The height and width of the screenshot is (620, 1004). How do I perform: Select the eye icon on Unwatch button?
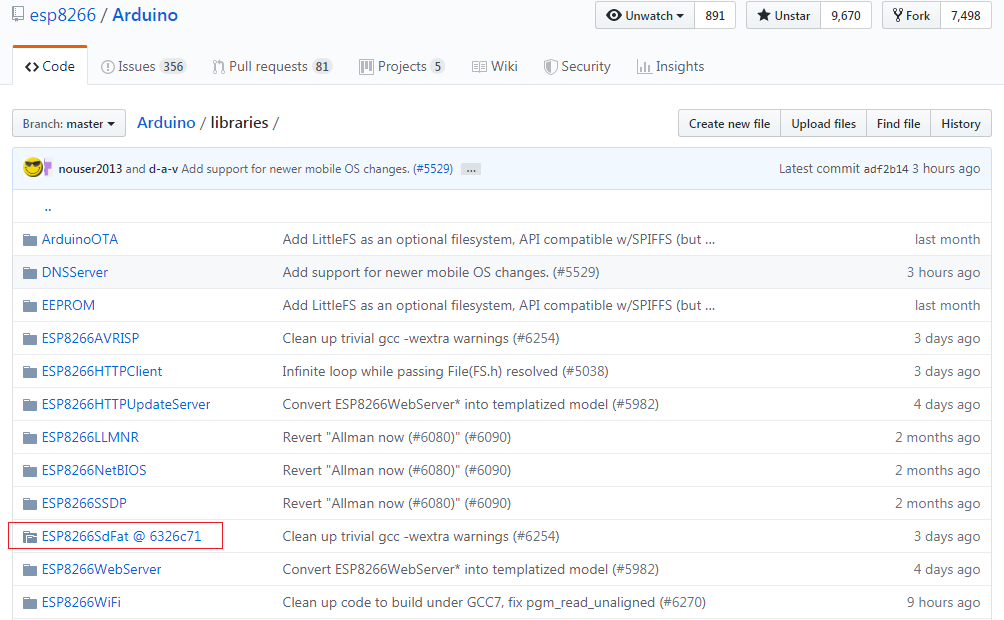[x=616, y=15]
